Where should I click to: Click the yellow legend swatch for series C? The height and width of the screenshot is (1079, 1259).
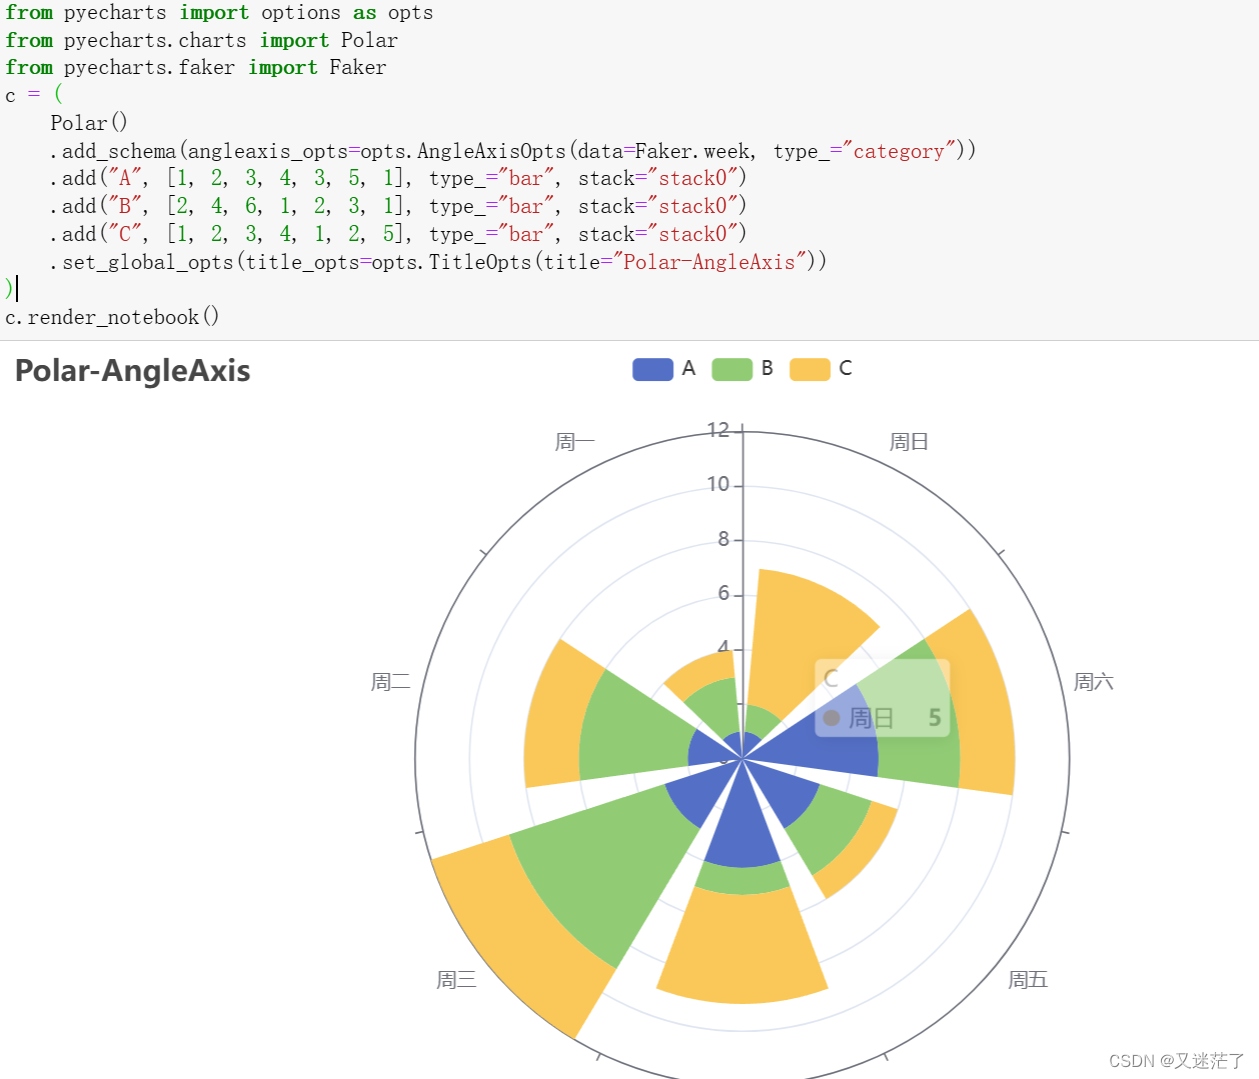coord(810,369)
